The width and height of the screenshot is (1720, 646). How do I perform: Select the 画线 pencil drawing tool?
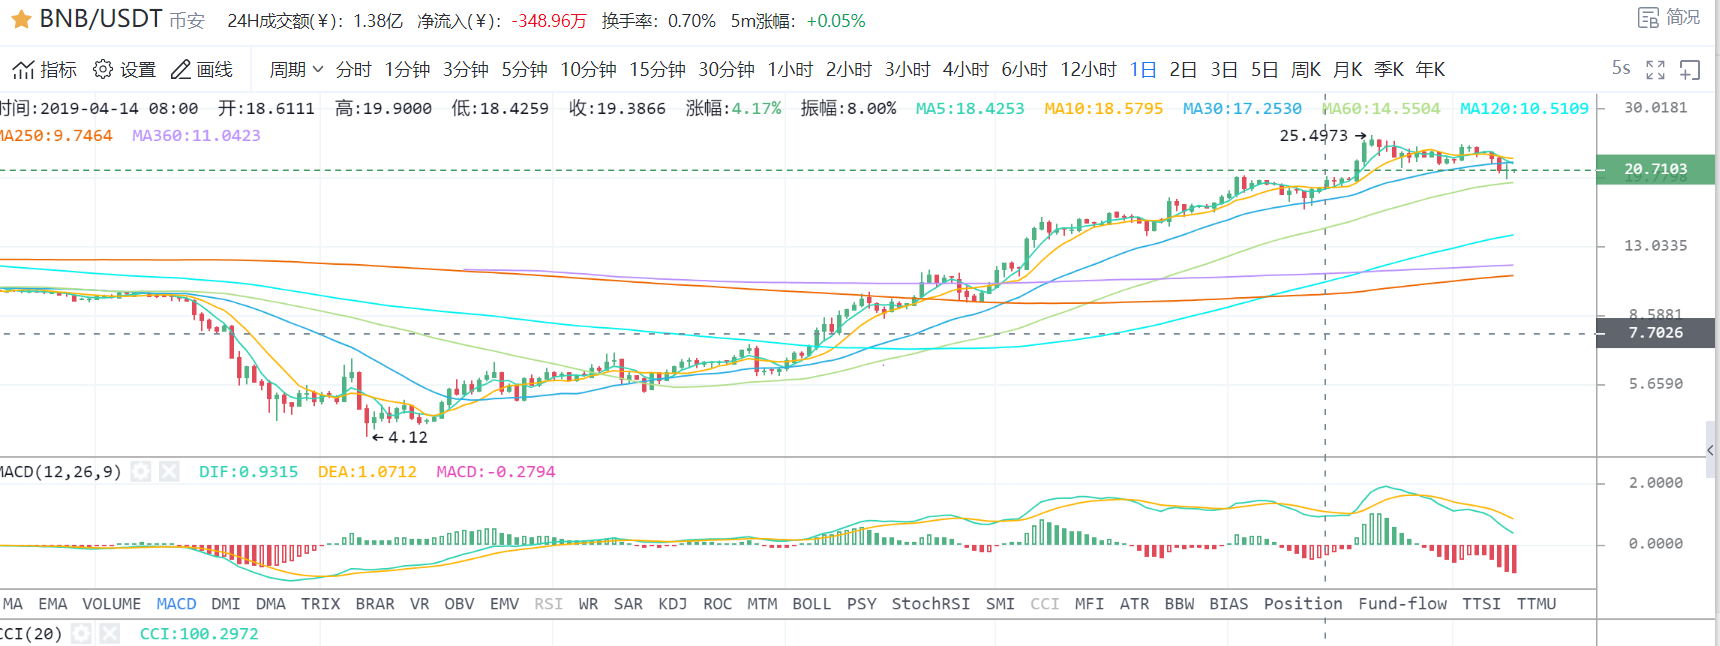click(181, 69)
